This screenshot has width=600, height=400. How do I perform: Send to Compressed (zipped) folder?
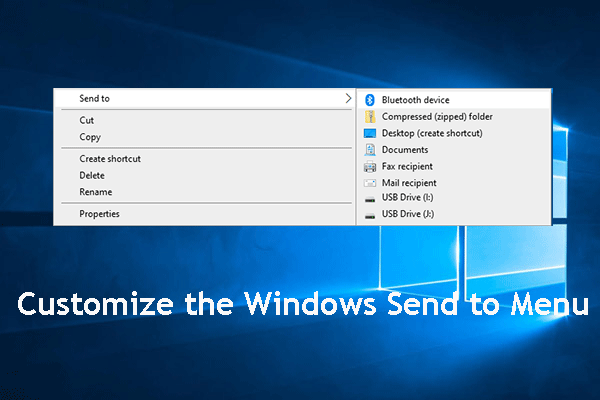pos(454,116)
